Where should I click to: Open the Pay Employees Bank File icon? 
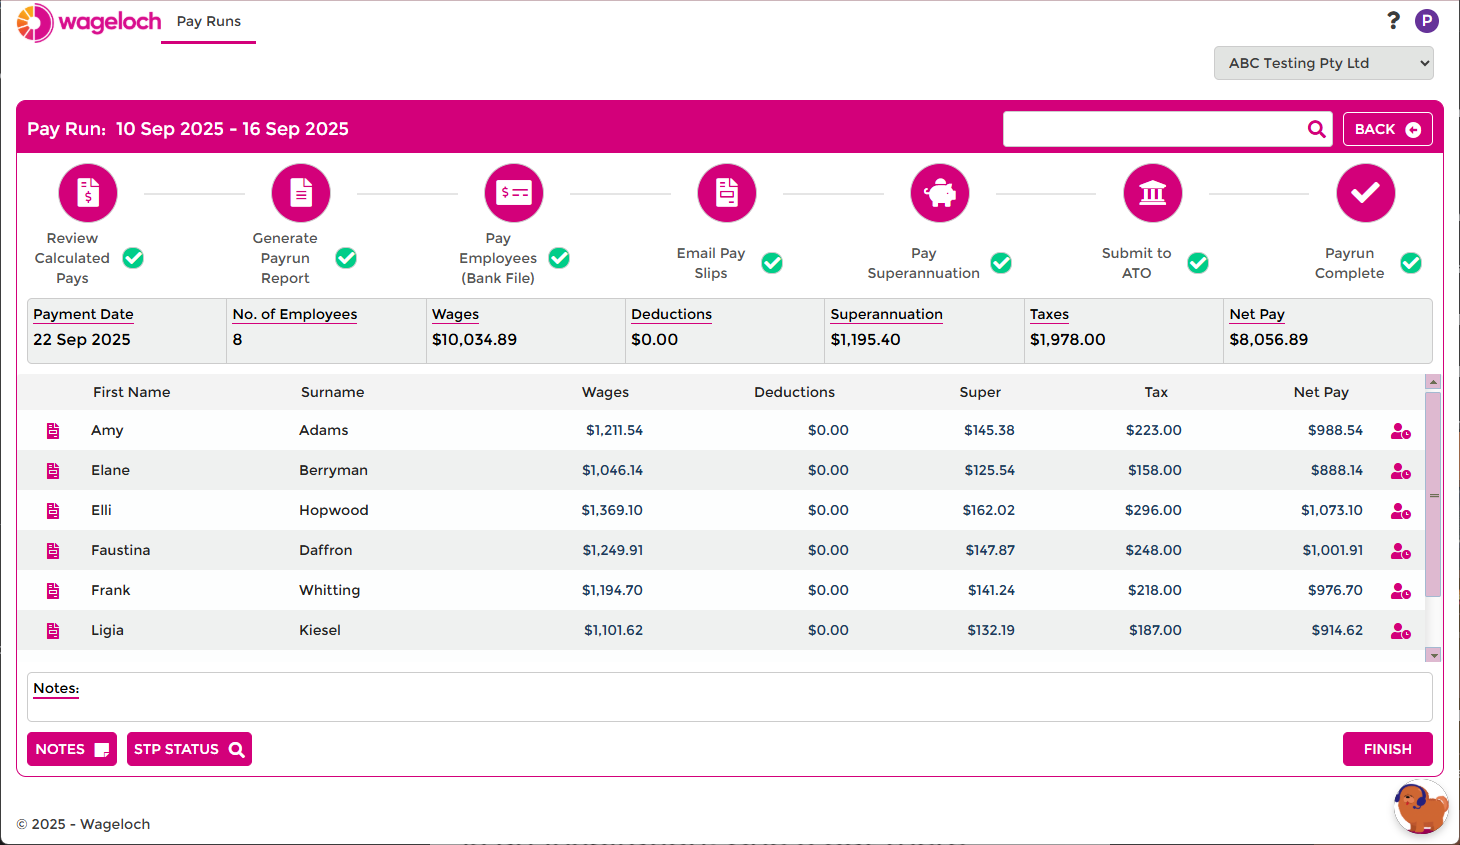click(x=513, y=192)
